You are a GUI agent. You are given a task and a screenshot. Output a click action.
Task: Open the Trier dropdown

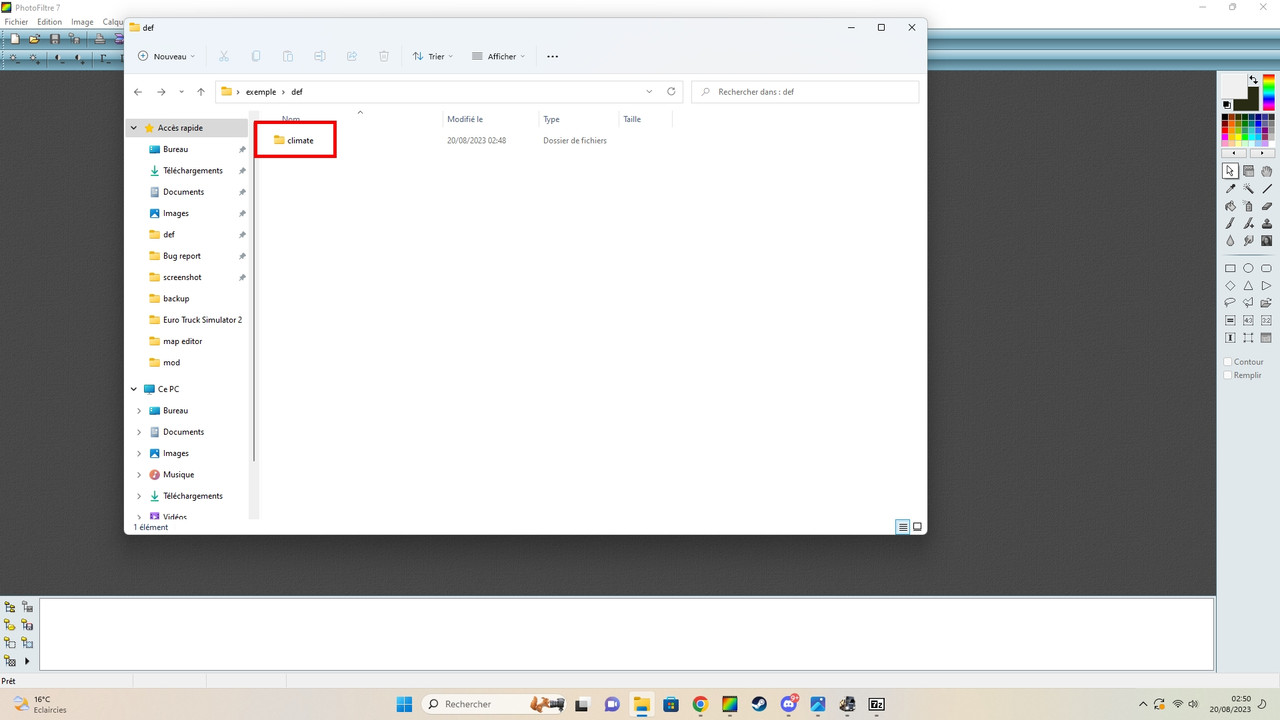click(433, 56)
